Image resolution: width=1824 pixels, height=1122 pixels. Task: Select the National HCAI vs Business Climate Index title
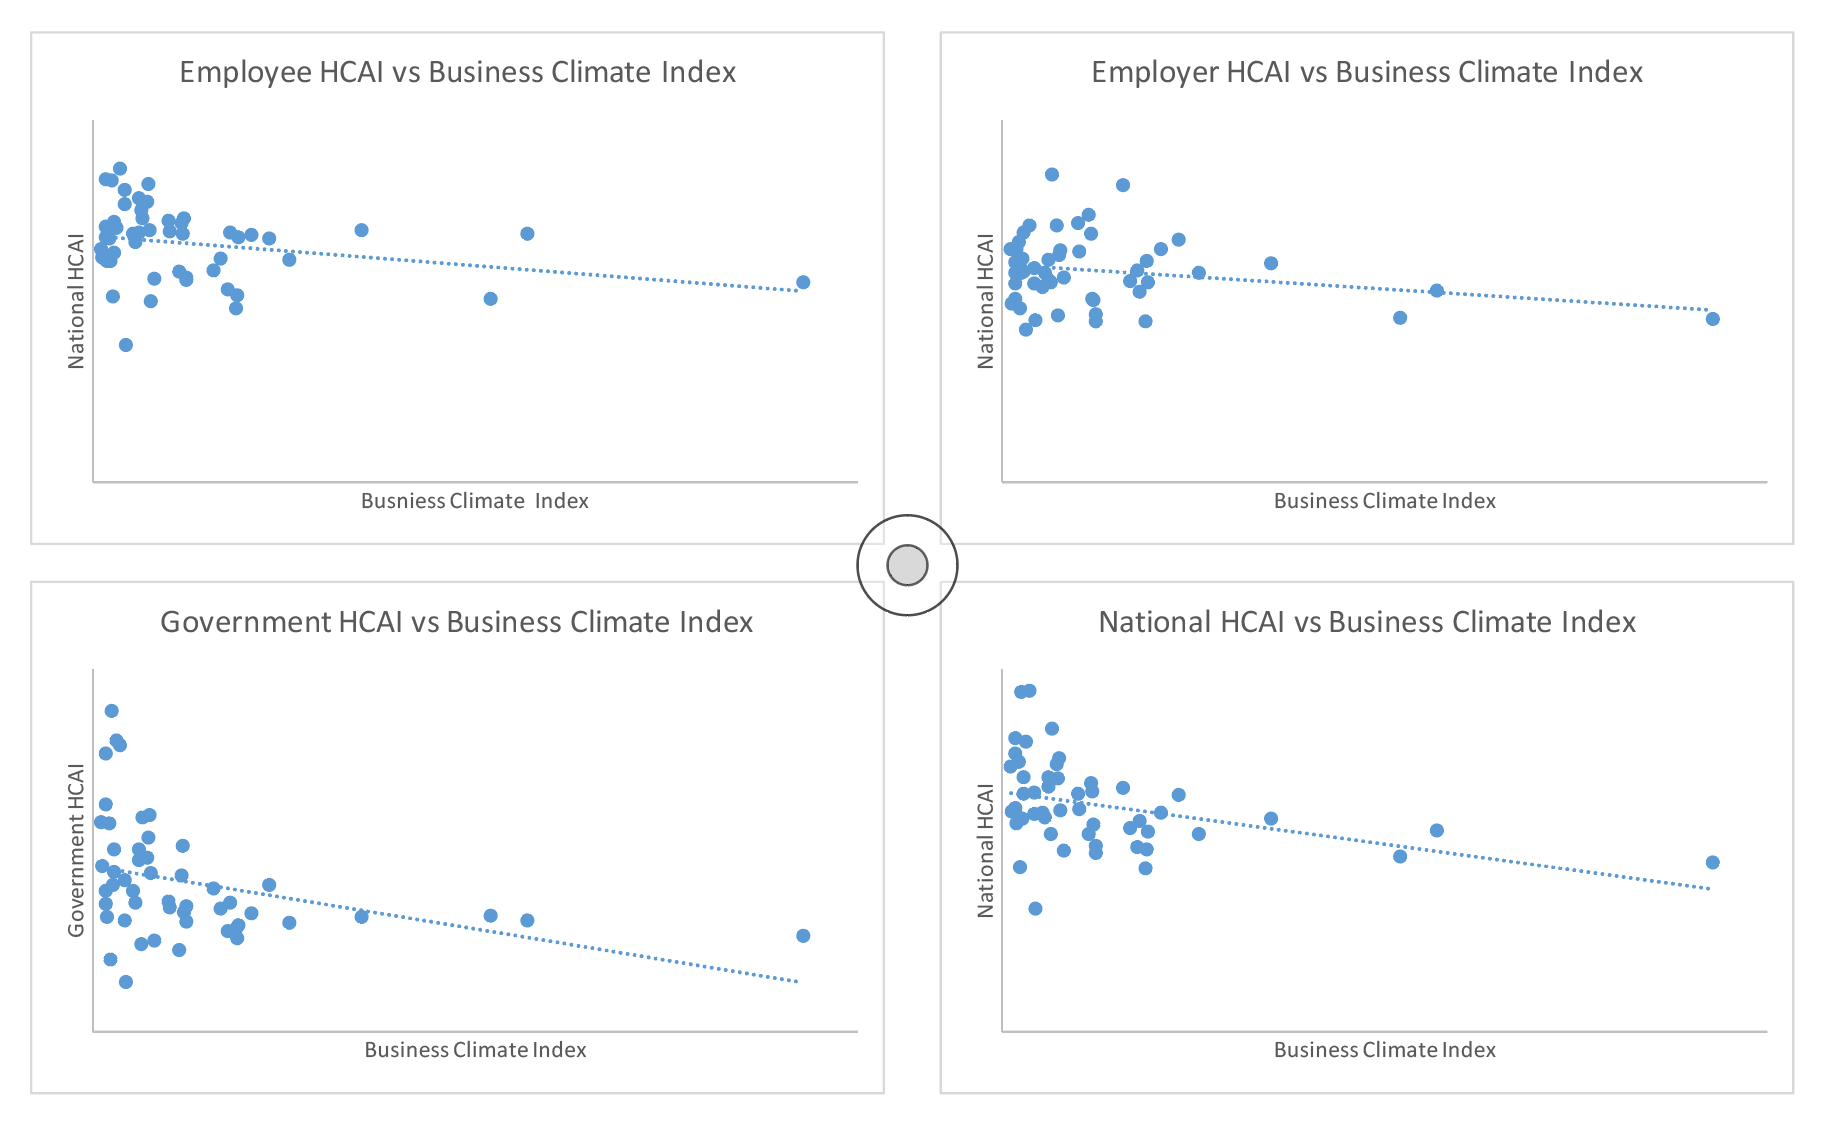coord(1366,622)
